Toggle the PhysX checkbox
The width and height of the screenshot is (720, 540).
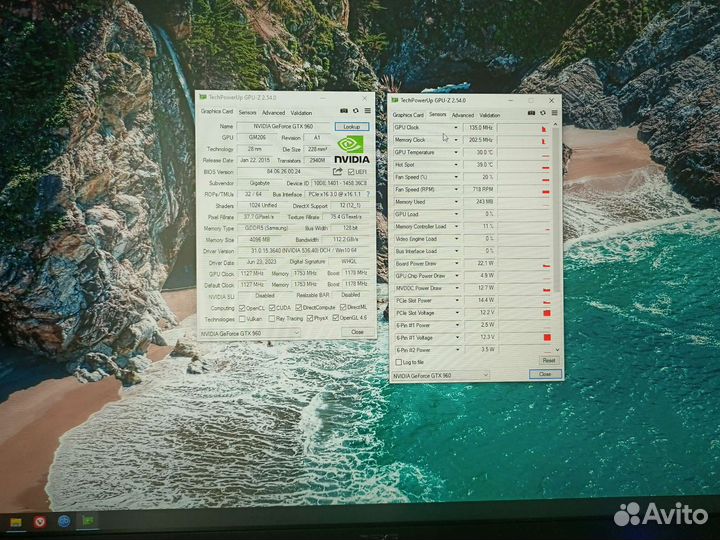pyautogui.click(x=310, y=318)
